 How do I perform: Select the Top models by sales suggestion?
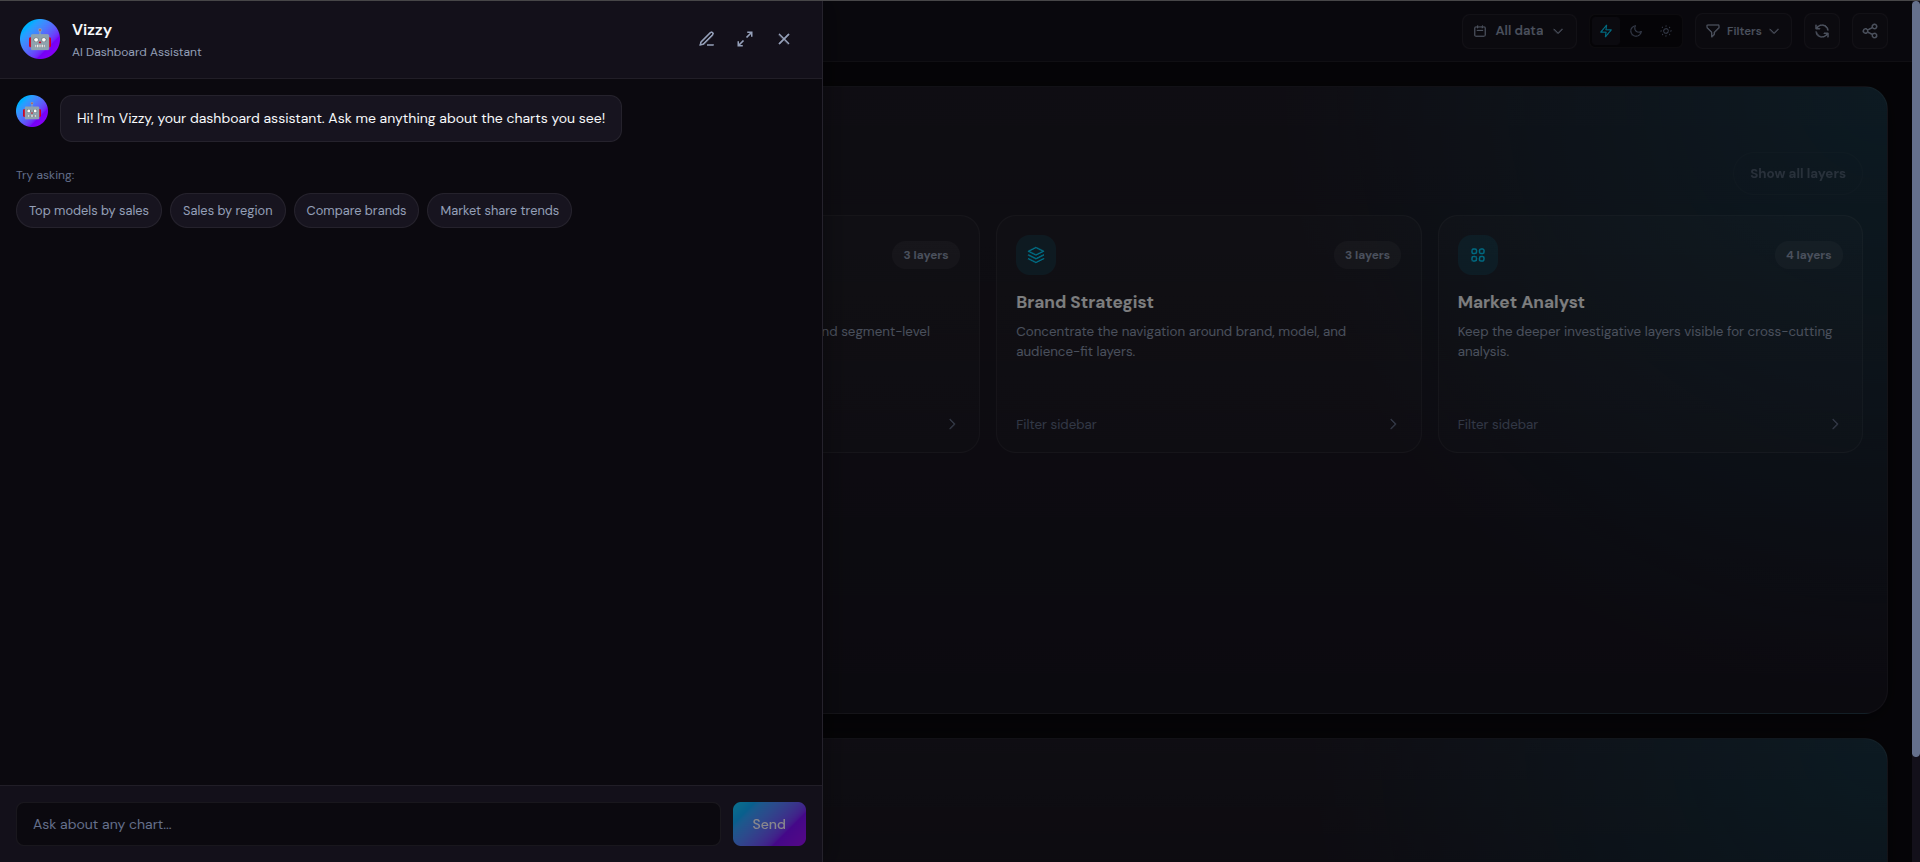tap(89, 211)
